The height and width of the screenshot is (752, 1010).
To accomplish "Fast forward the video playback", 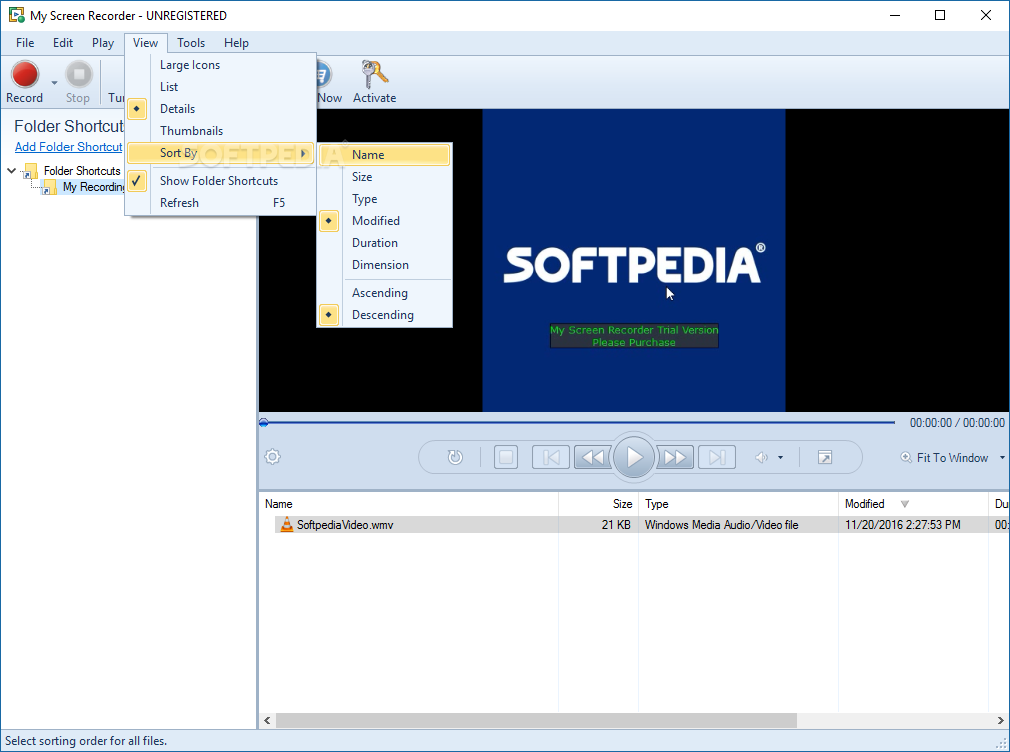I will [x=675, y=458].
